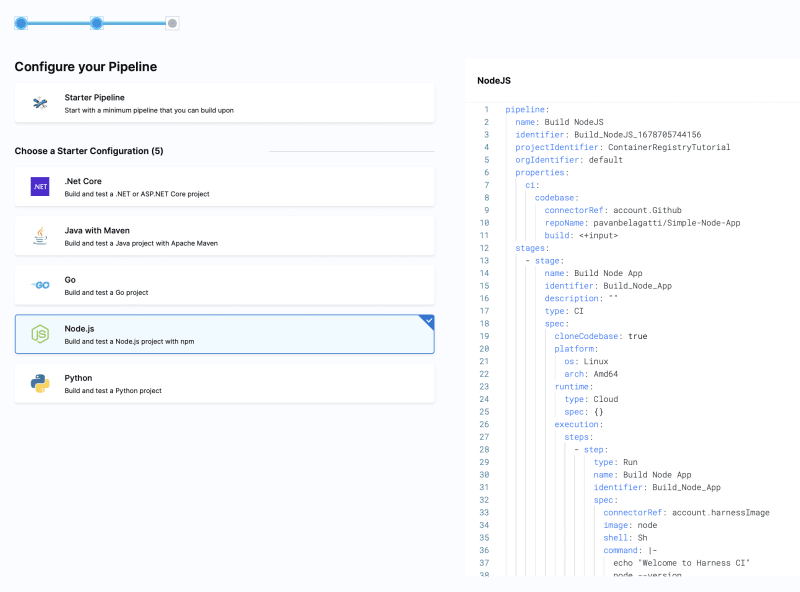800x592 pixels.
Task: Click 'repoName: pavanbelagatti/Simple-Node-App' line
Action: coord(642,223)
